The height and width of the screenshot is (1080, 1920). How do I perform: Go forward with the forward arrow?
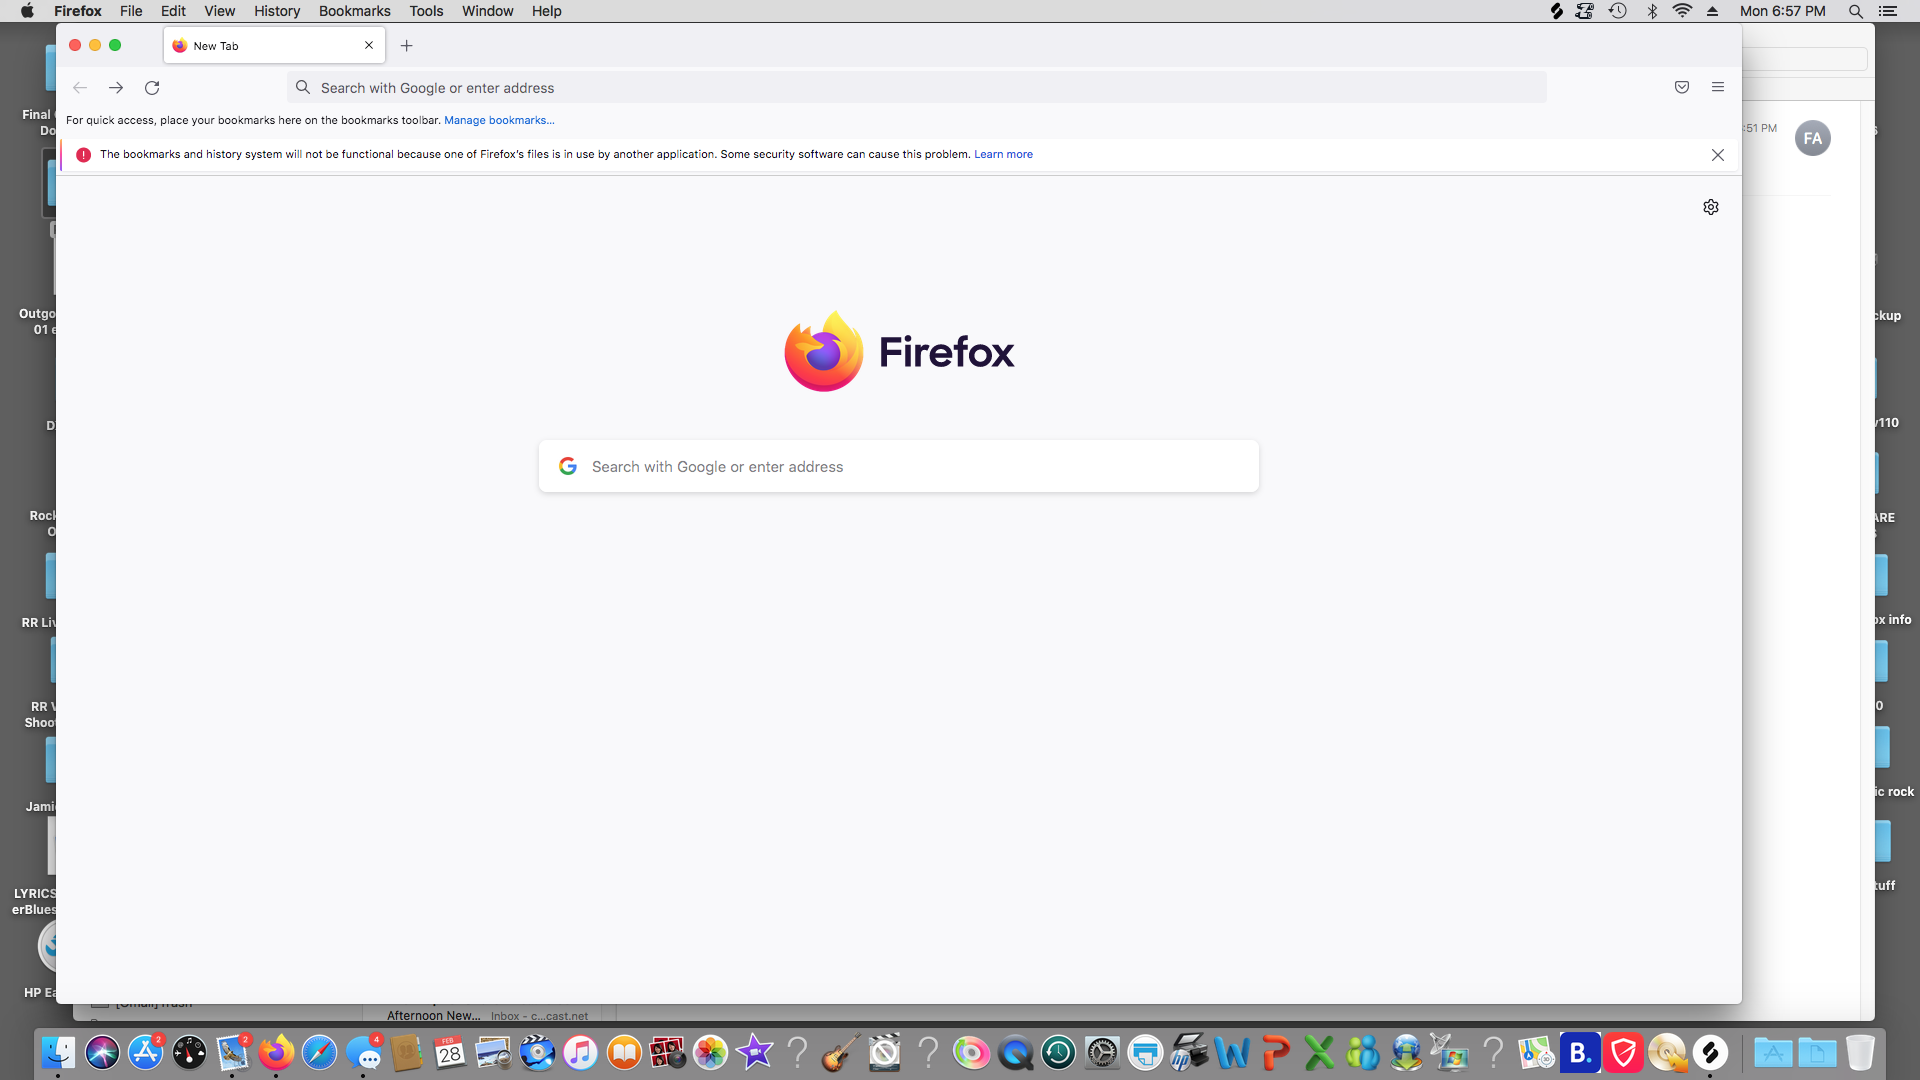tap(116, 88)
